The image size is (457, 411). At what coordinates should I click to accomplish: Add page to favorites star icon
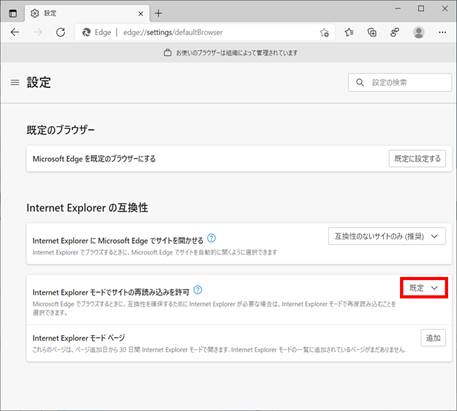click(324, 32)
